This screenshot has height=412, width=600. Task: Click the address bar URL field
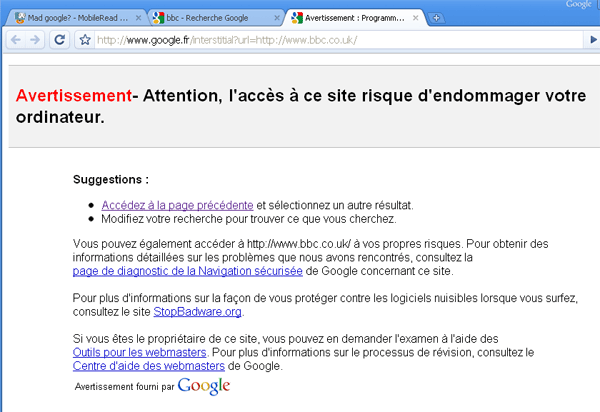339,40
